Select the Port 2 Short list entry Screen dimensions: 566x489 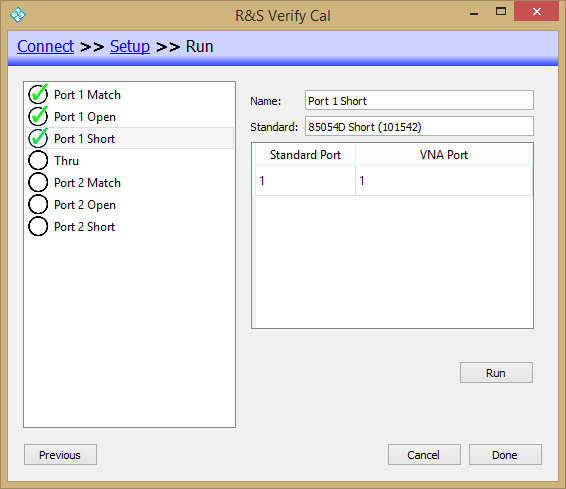(130, 226)
